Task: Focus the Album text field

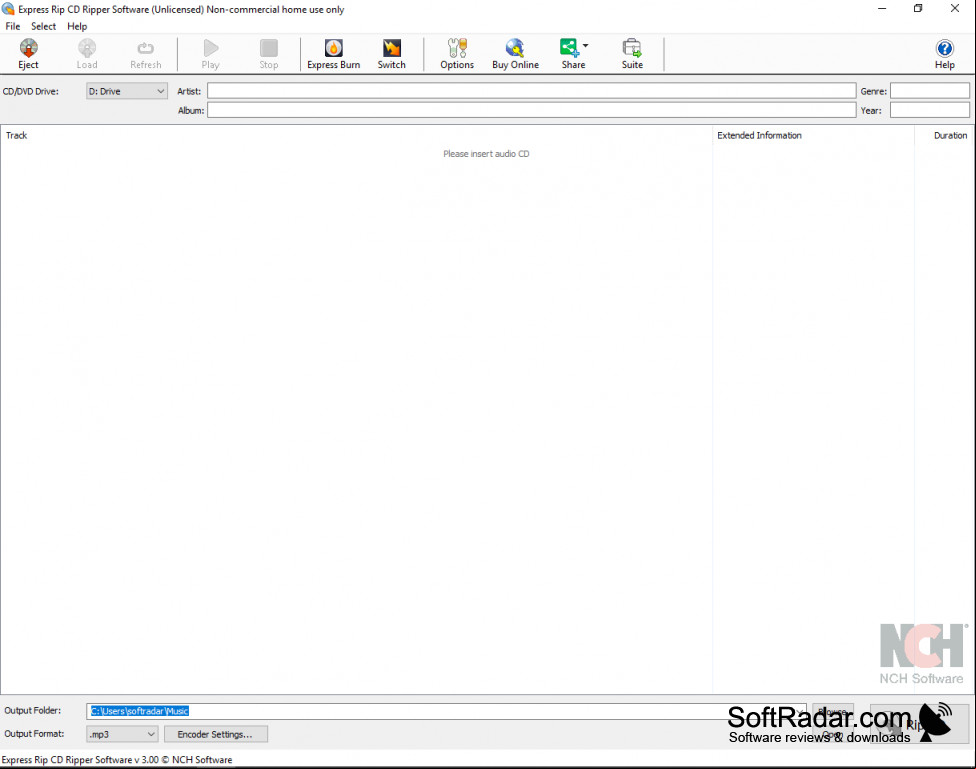Action: click(532, 110)
